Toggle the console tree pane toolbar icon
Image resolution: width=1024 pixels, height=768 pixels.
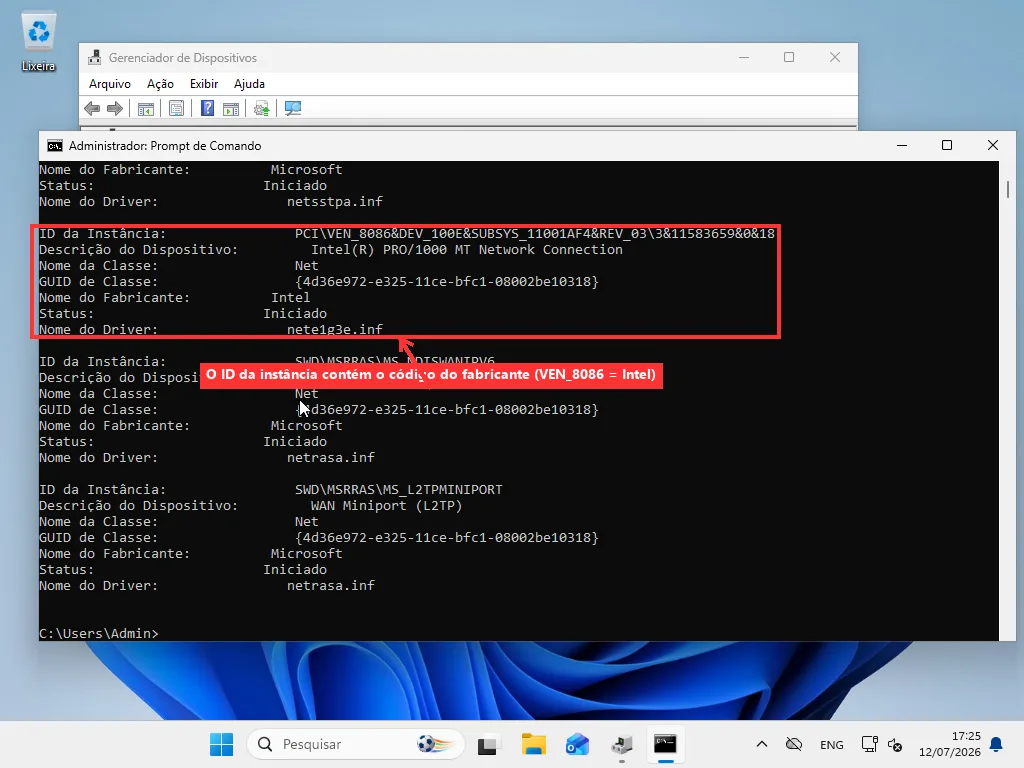pos(146,108)
